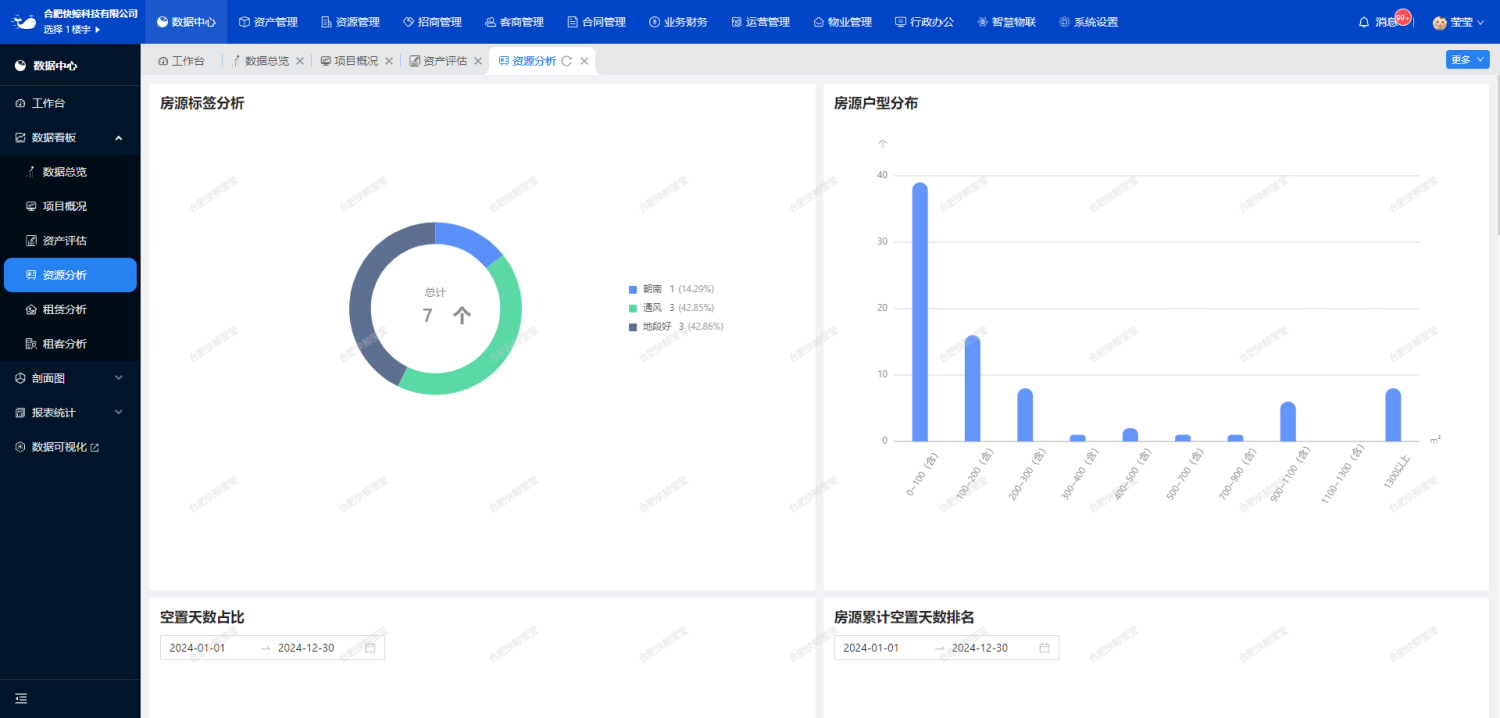Click the user avatar icon
This screenshot has height=718, width=1500.
coord(1440,22)
